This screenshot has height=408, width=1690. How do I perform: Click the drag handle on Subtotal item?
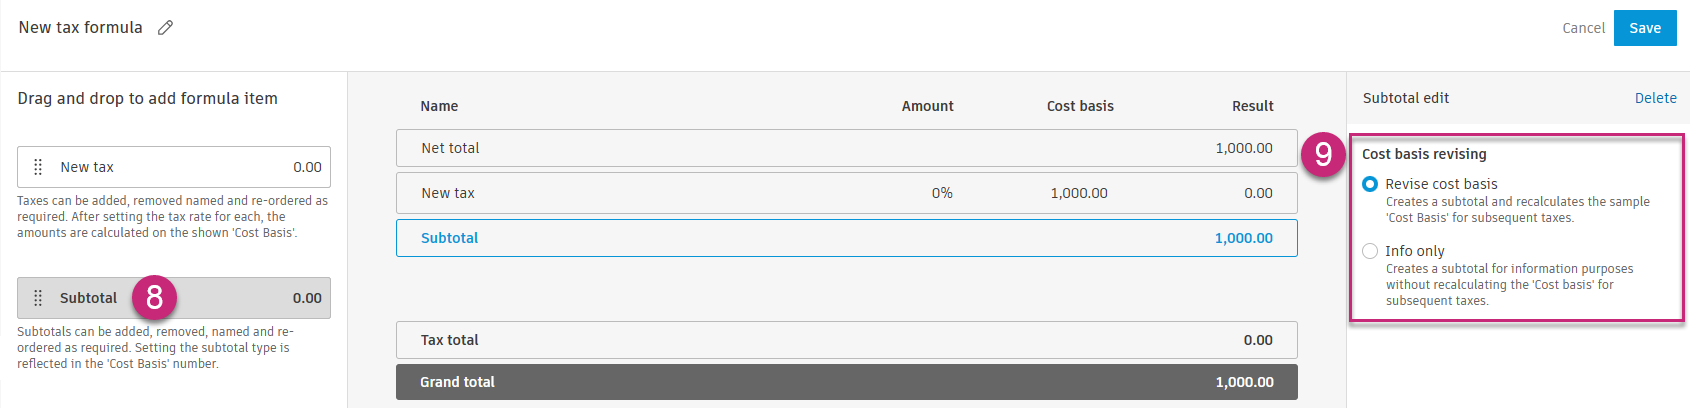(38, 298)
